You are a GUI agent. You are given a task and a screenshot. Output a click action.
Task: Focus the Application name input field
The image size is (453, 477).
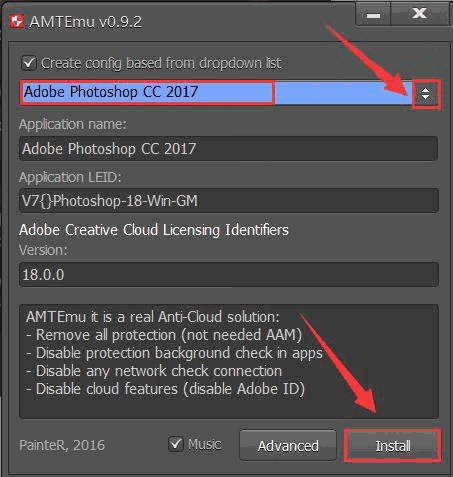228,148
